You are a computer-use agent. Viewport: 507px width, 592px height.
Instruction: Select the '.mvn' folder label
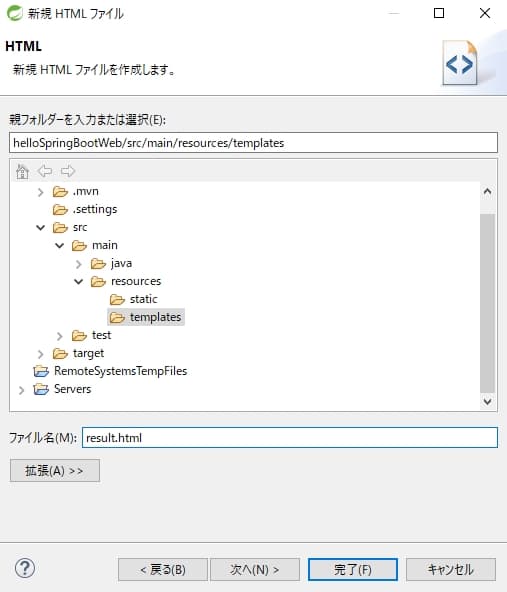click(86, 191)
